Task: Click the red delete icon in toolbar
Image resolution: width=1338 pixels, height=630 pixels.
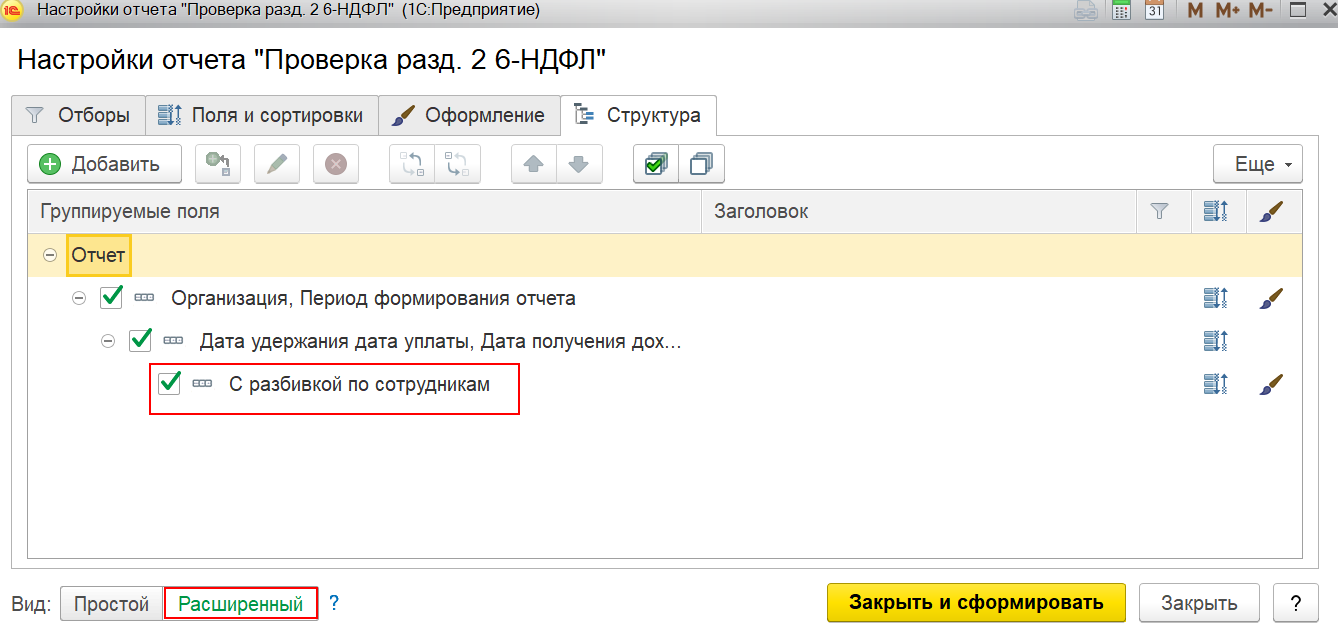Action: (x=336, y=164)
